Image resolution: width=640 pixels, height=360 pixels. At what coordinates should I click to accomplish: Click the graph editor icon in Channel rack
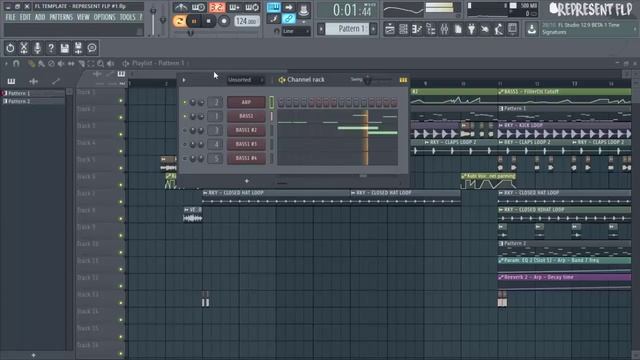pyautogui.click(x=403, y=80)
